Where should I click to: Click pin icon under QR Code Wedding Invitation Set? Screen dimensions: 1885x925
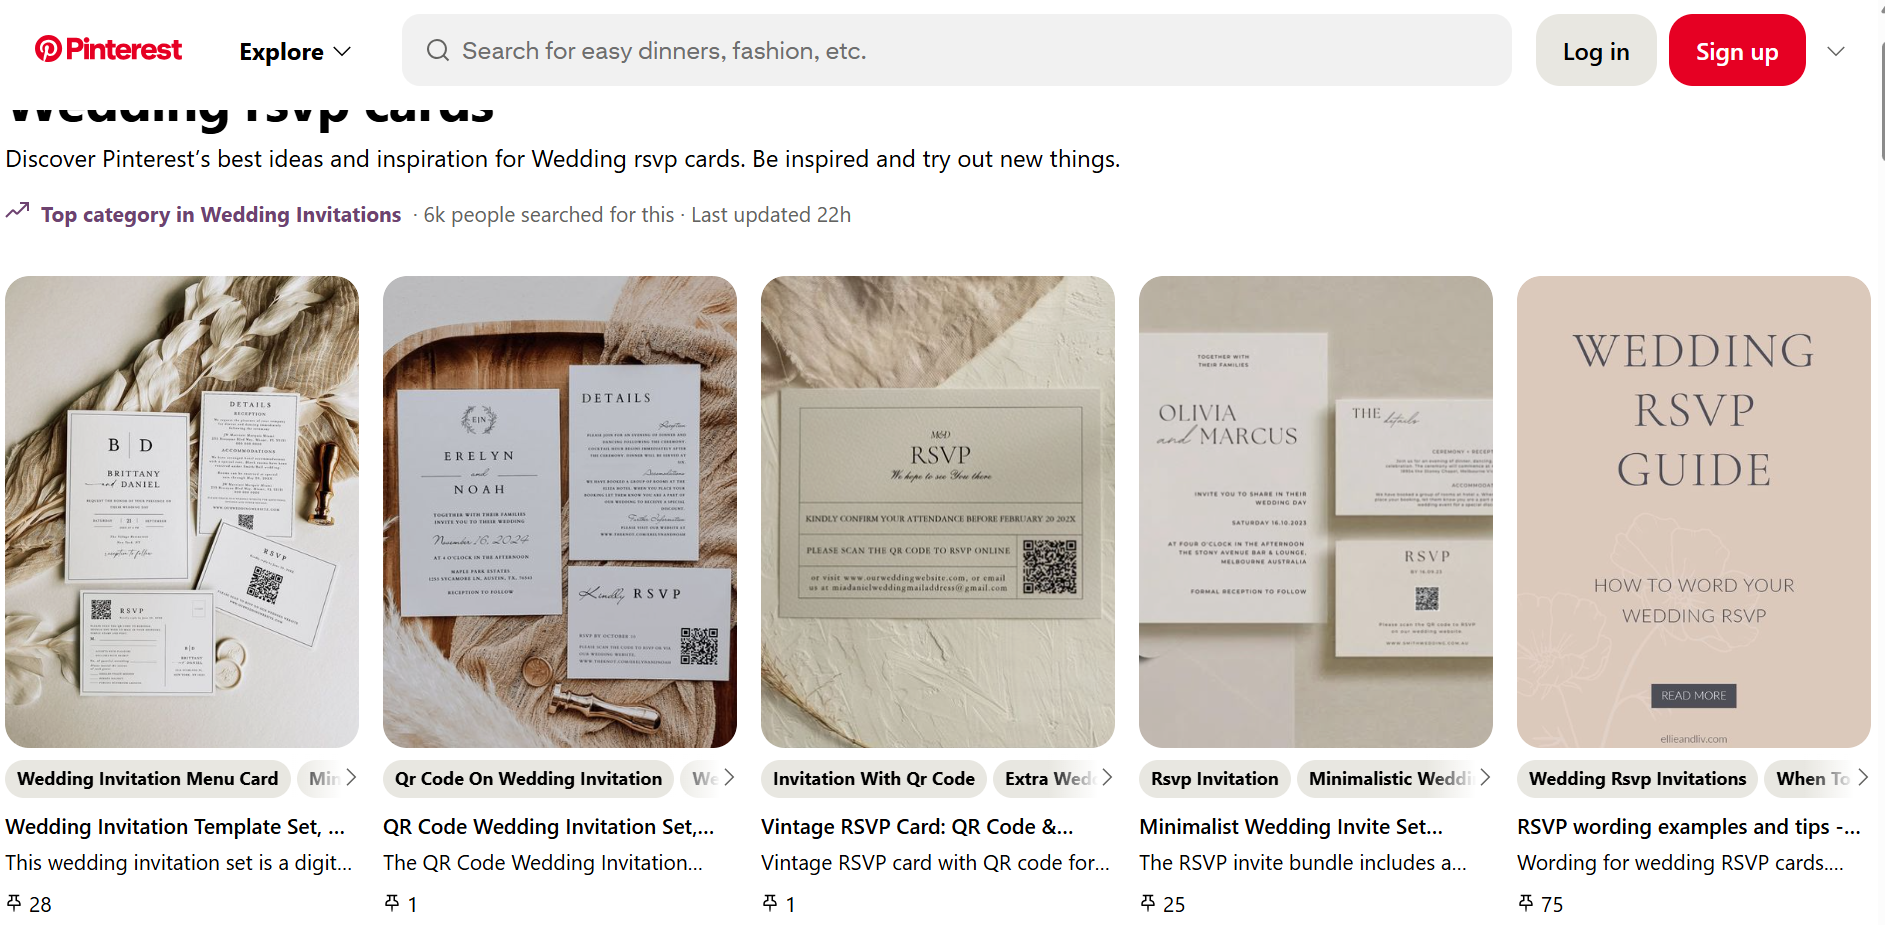(x=392, y=903)
